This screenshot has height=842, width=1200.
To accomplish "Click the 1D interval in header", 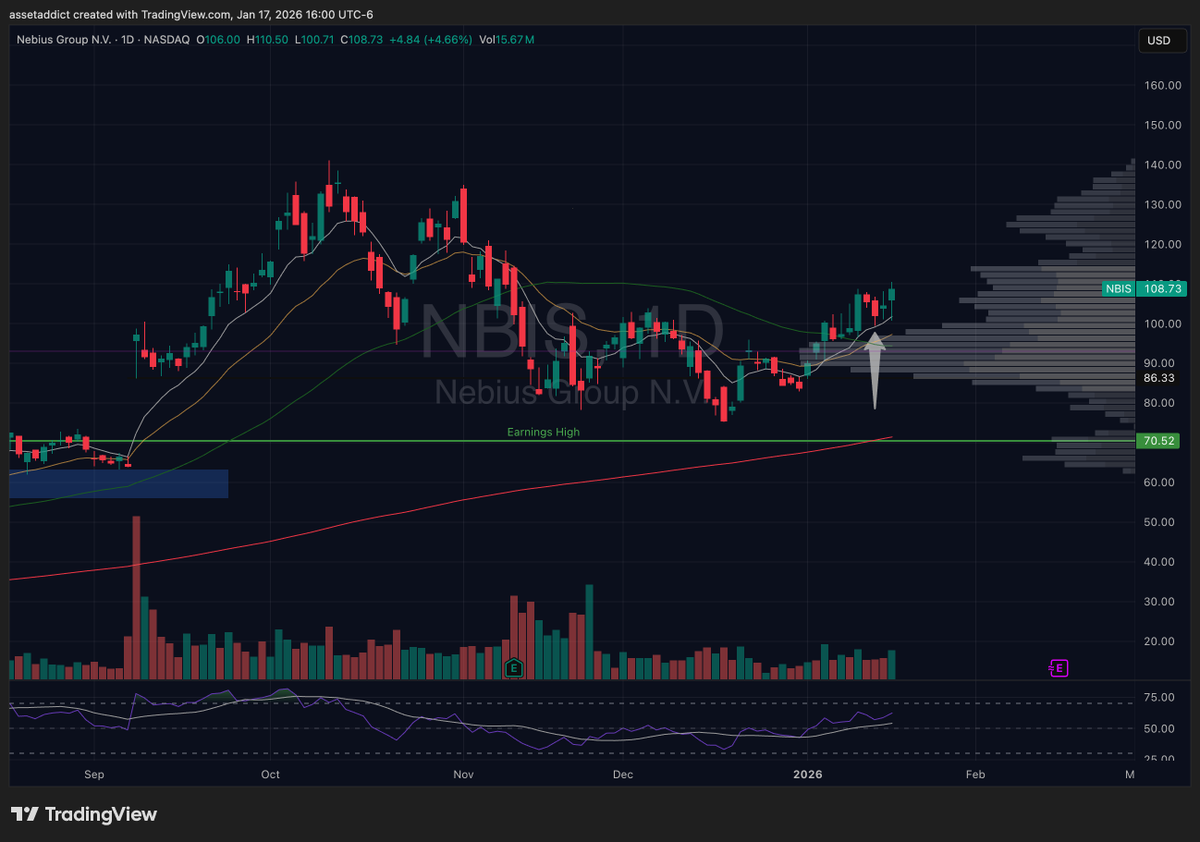I will pyautogui.click(x=127, y=39).
